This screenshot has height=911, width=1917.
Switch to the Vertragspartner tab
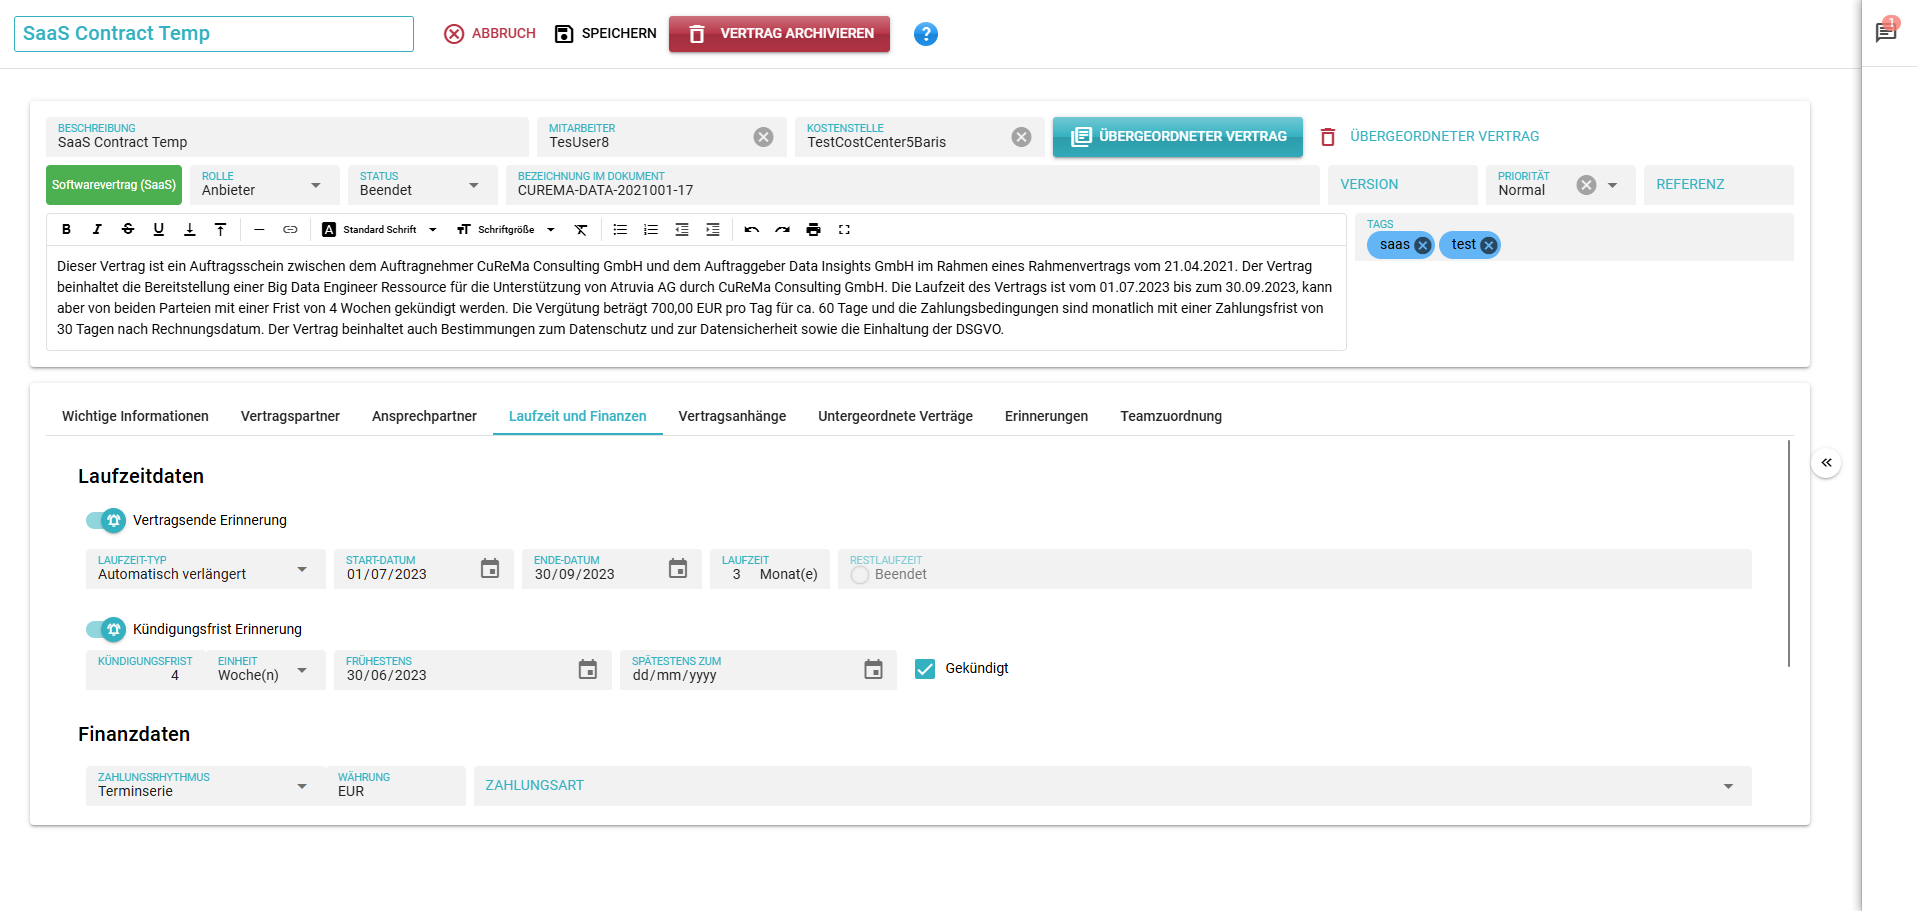pos(290,416)
